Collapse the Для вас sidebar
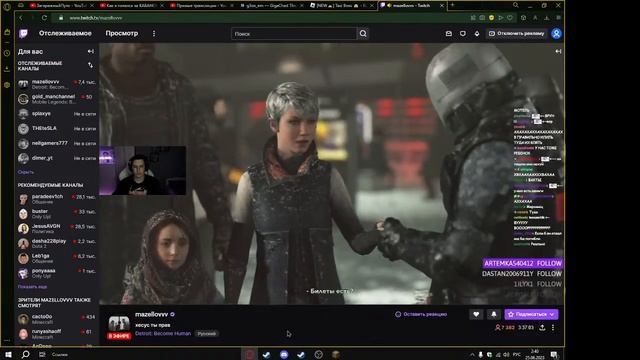The height and width of the screenshot is (360, 640). pos(91,51)
